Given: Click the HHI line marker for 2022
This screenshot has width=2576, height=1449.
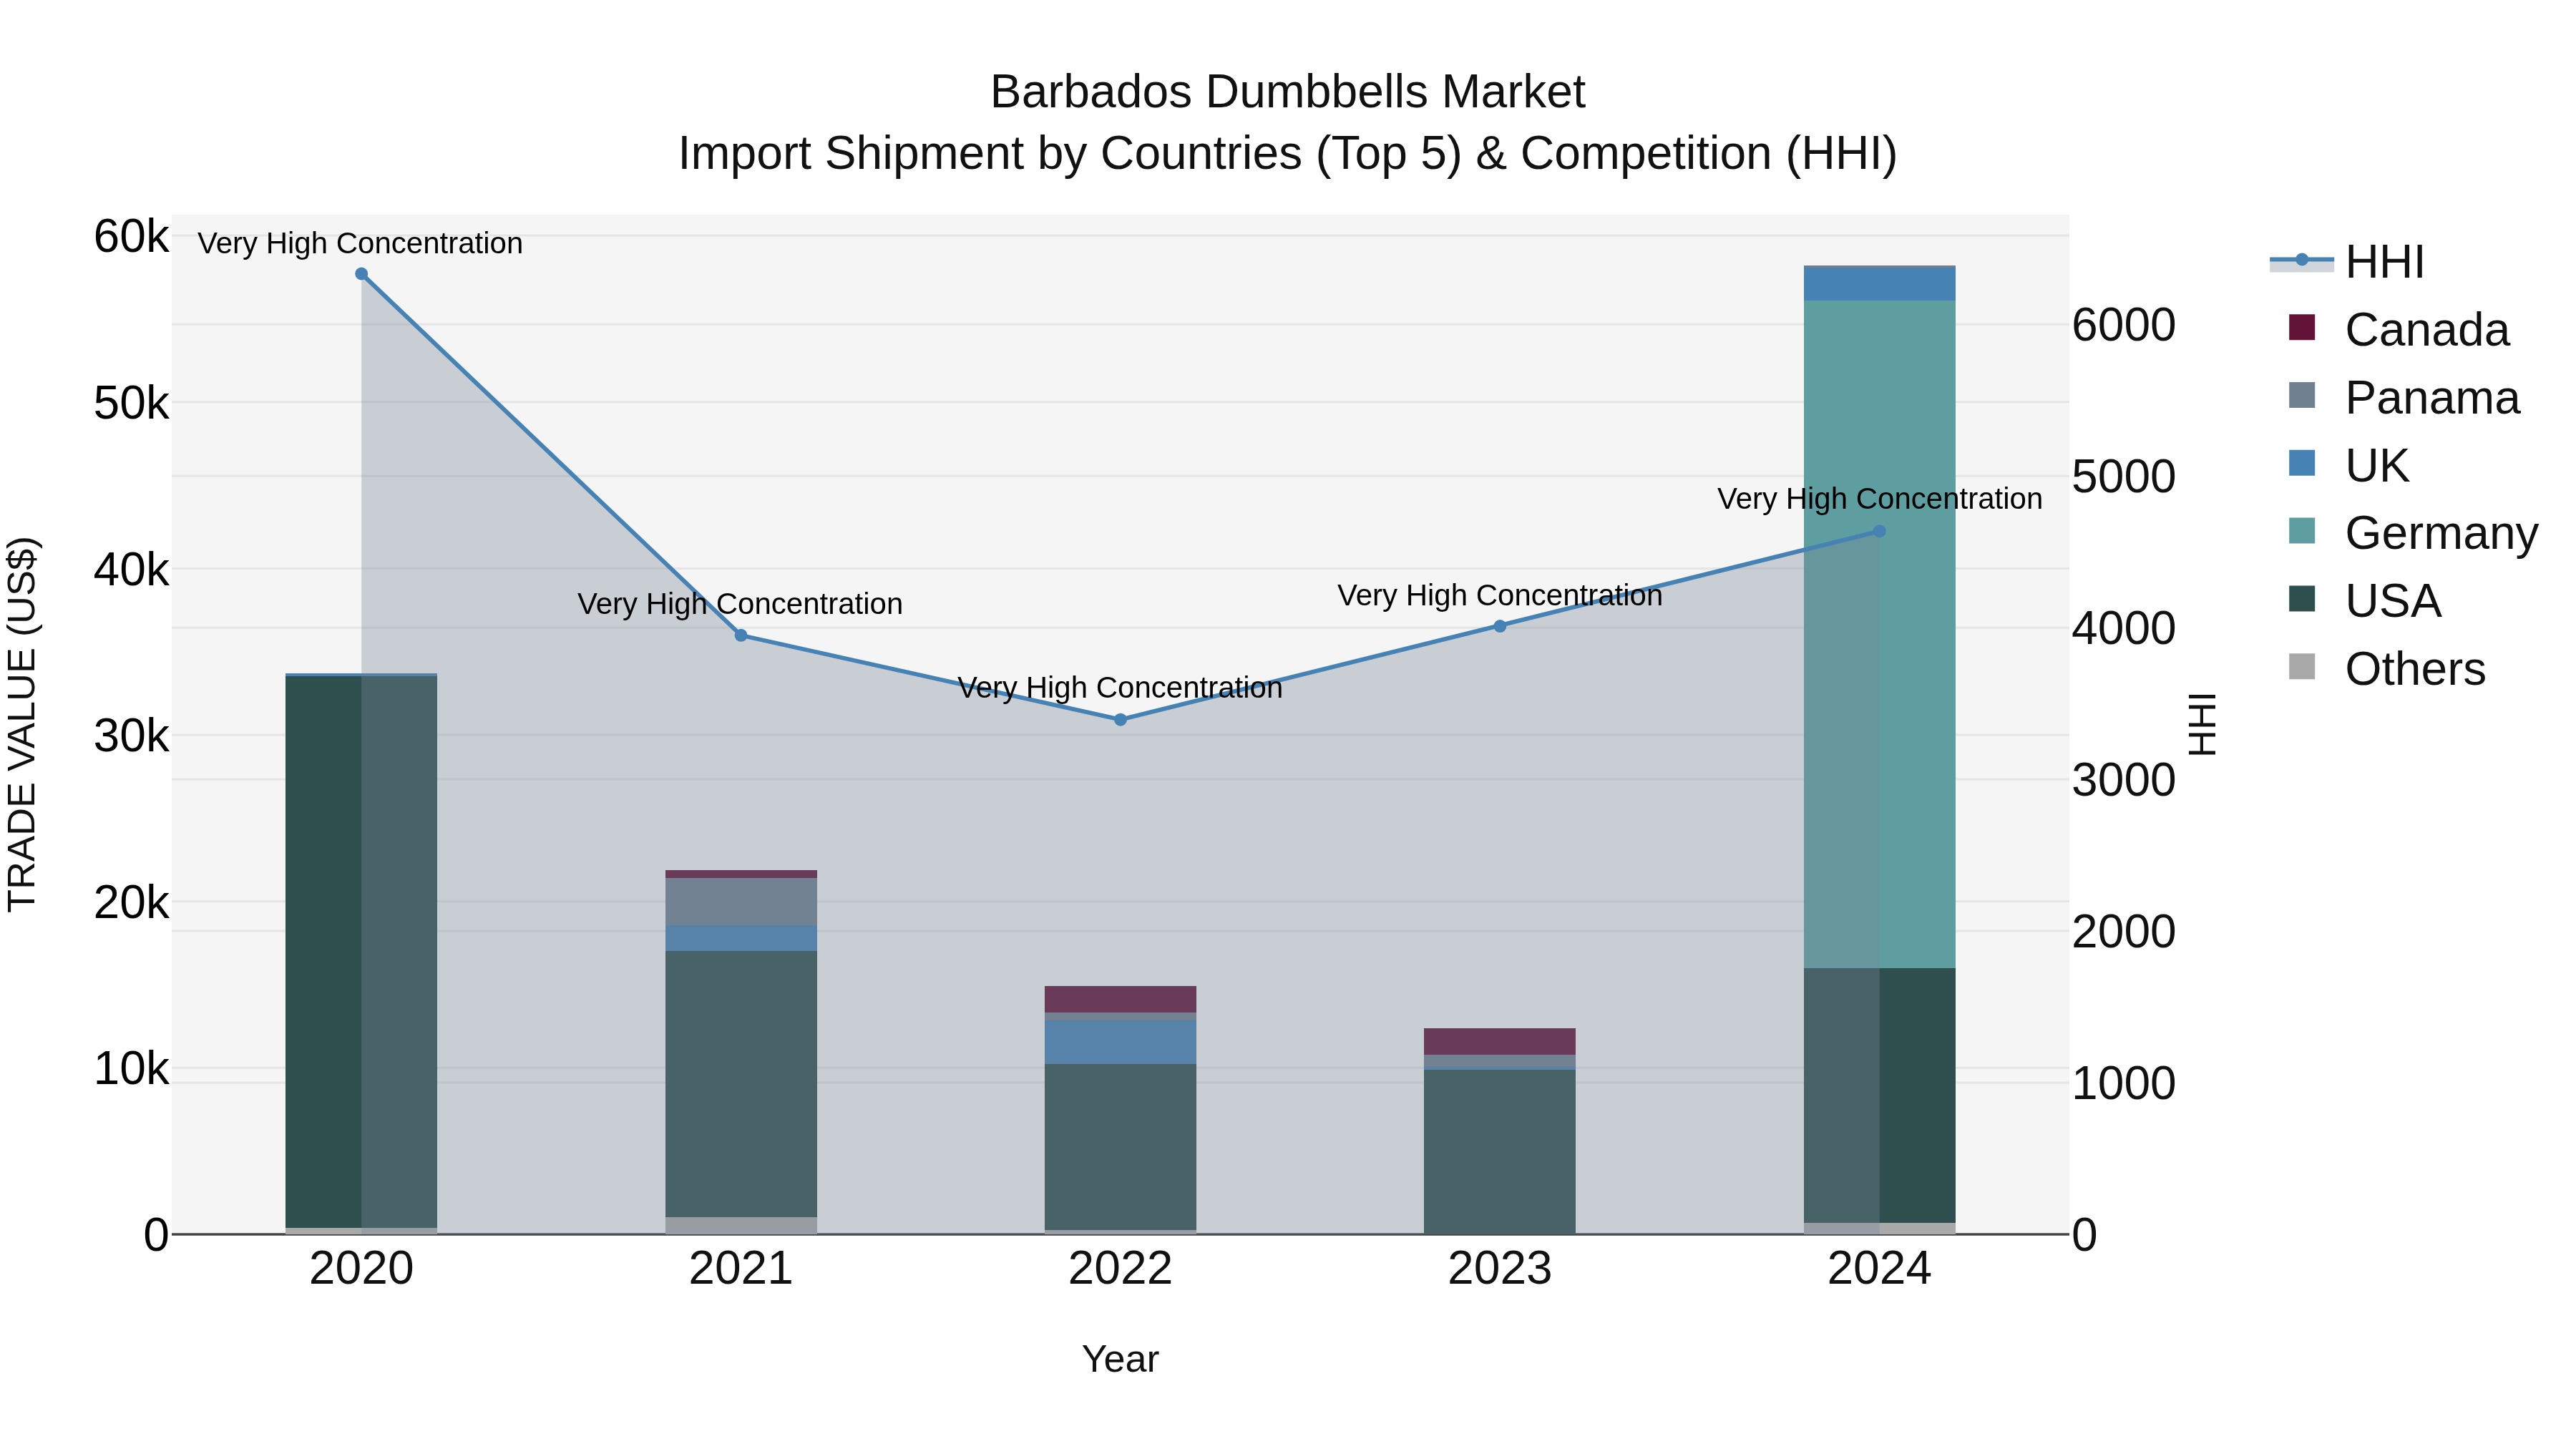Looking at the screenshot, I should [1120, 720].
